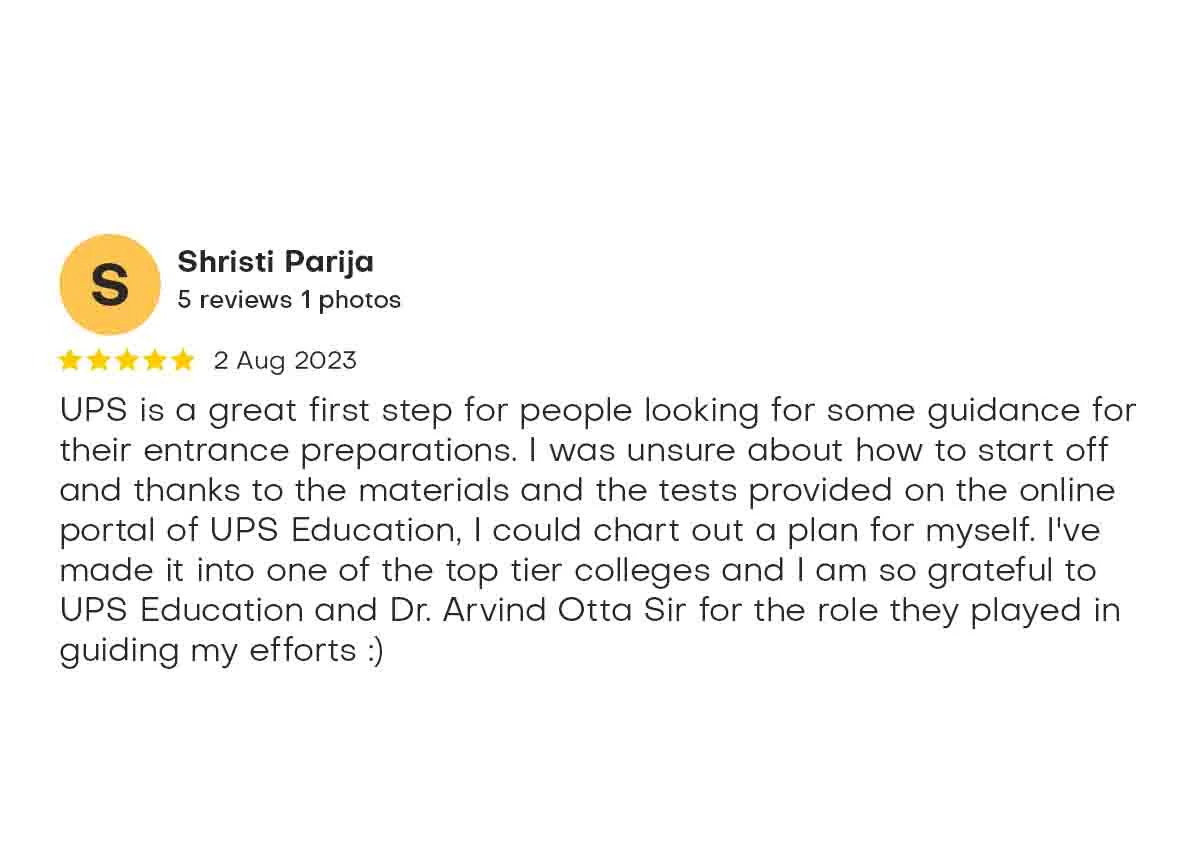Image resolution: width=1190 pixels, height=850 pixels.
Task: Open the reviewer's "1 photos" text
Action: click(351, 300)
